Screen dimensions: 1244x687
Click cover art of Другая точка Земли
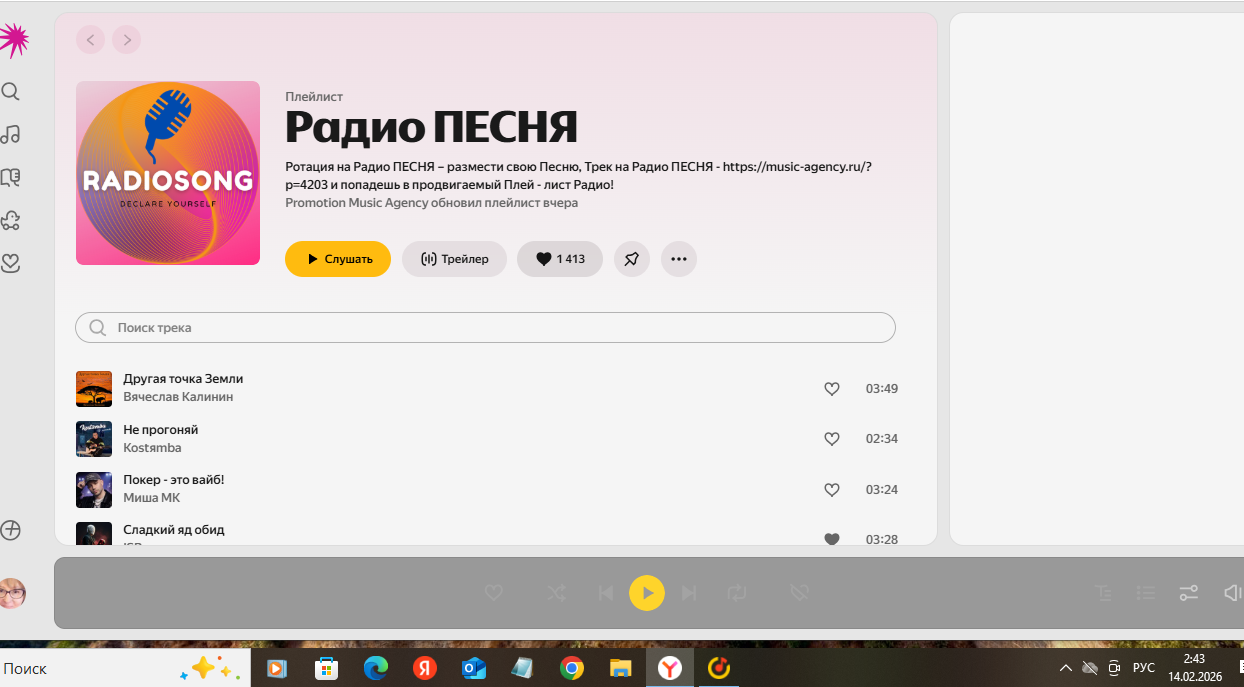[94, 389]
